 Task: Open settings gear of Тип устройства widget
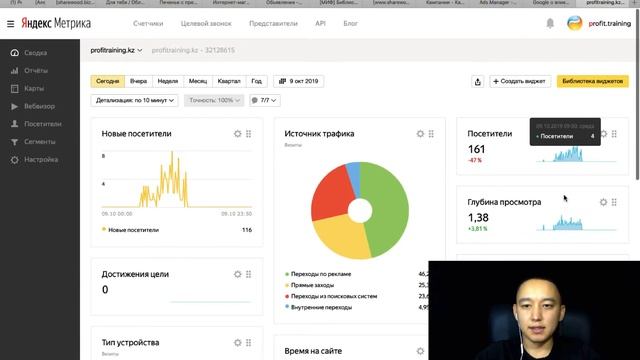tap(238, 343)
